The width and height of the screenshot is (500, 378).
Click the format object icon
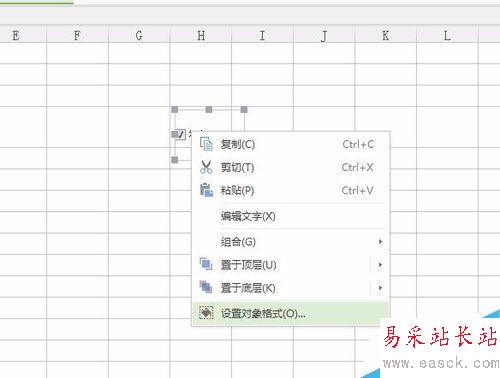pyautogui.click(x=206, y=313)
